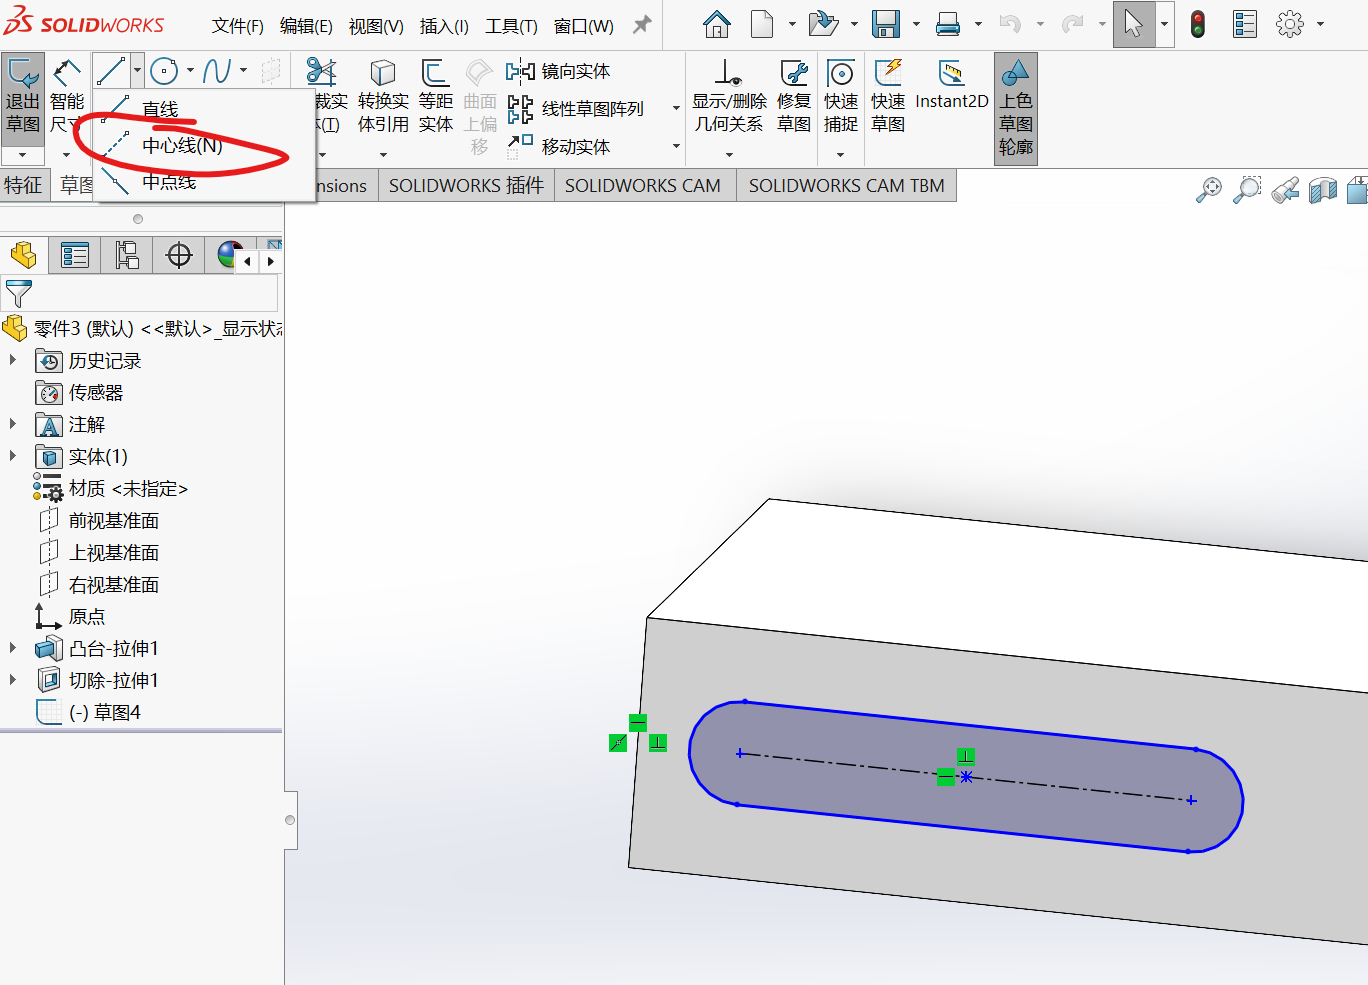Expand the 历史记录 tree node
1368x985 pixels.
(x=13, y=360)
